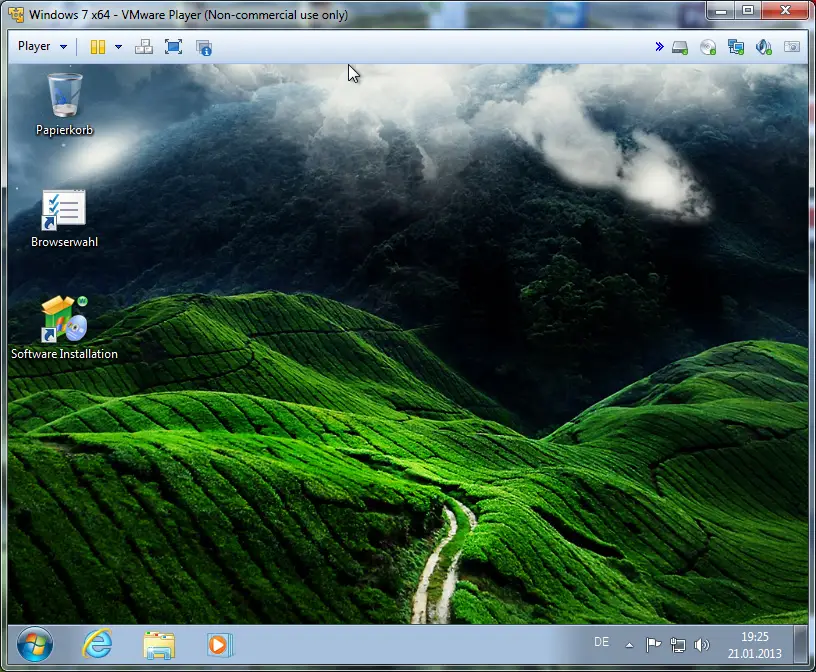Screen dimensions: 816x672
Task: Select the DE language indicator in taskbar
Action: tap(601, 642)
